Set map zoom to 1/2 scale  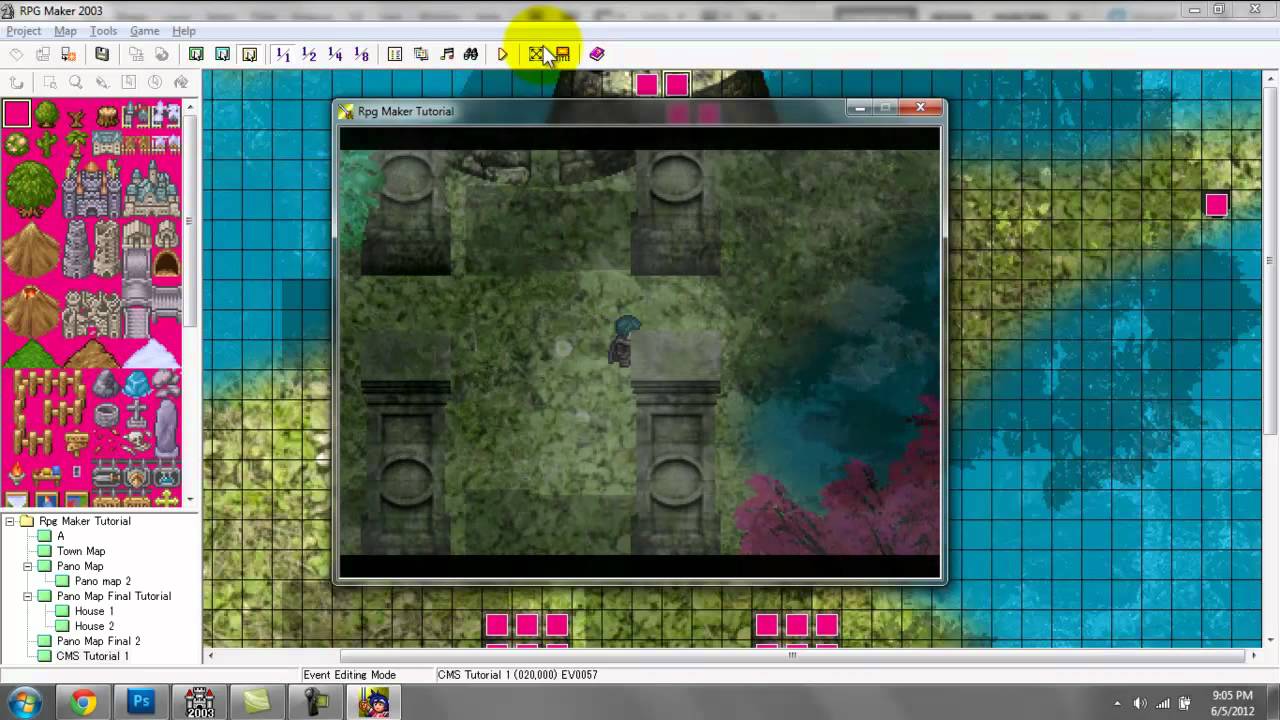click(x=309, y=54)
